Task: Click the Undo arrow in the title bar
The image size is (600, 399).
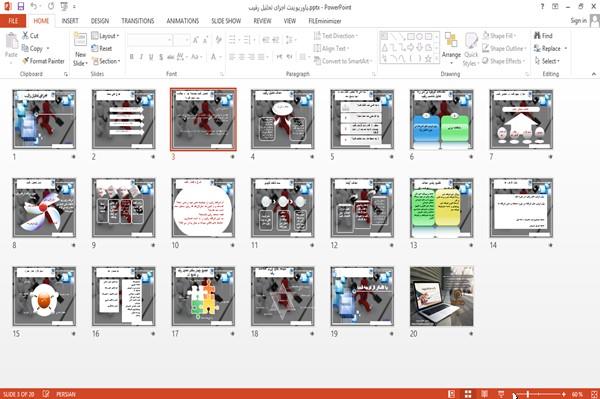Action: (x=34, y=6)
